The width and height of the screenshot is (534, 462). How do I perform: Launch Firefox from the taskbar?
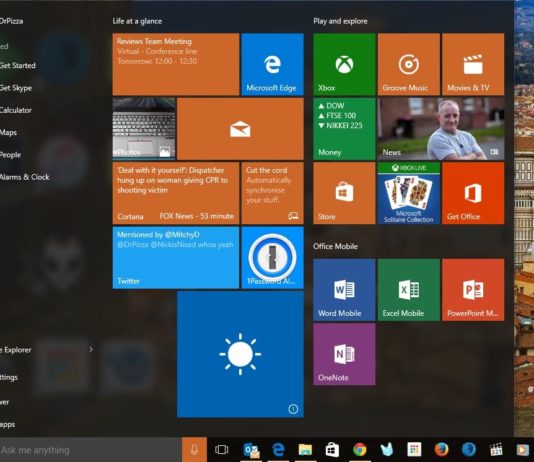(441, 449)
